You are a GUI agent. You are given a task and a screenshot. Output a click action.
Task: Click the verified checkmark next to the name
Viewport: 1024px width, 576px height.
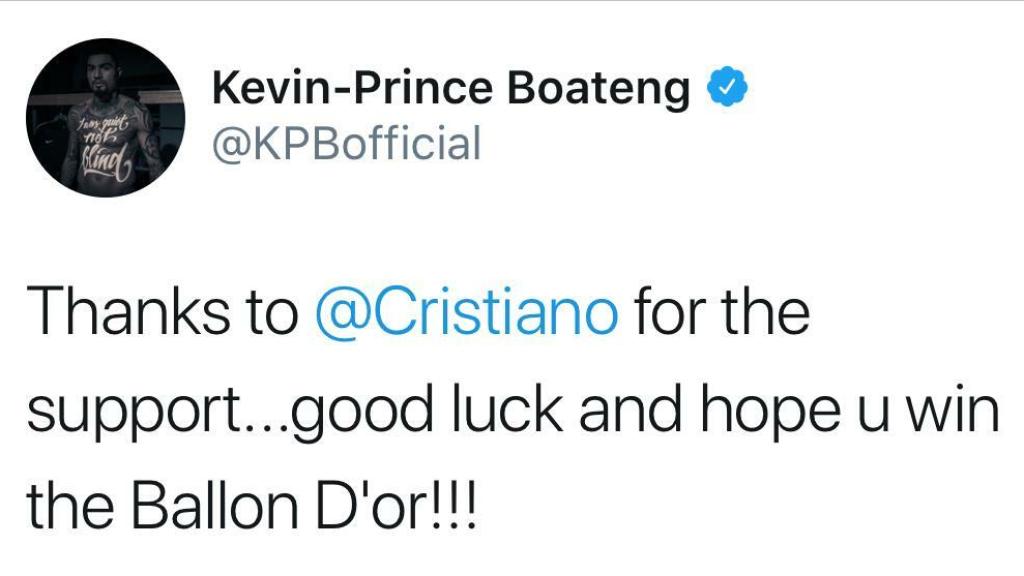click(x=728, y=88)
